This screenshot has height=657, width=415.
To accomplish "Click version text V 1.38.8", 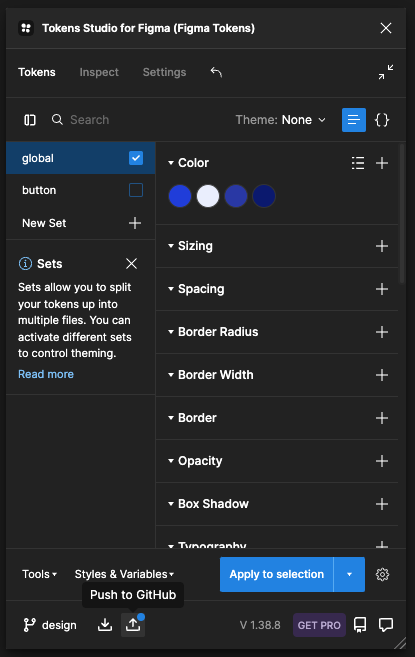I will pos(260,625).
